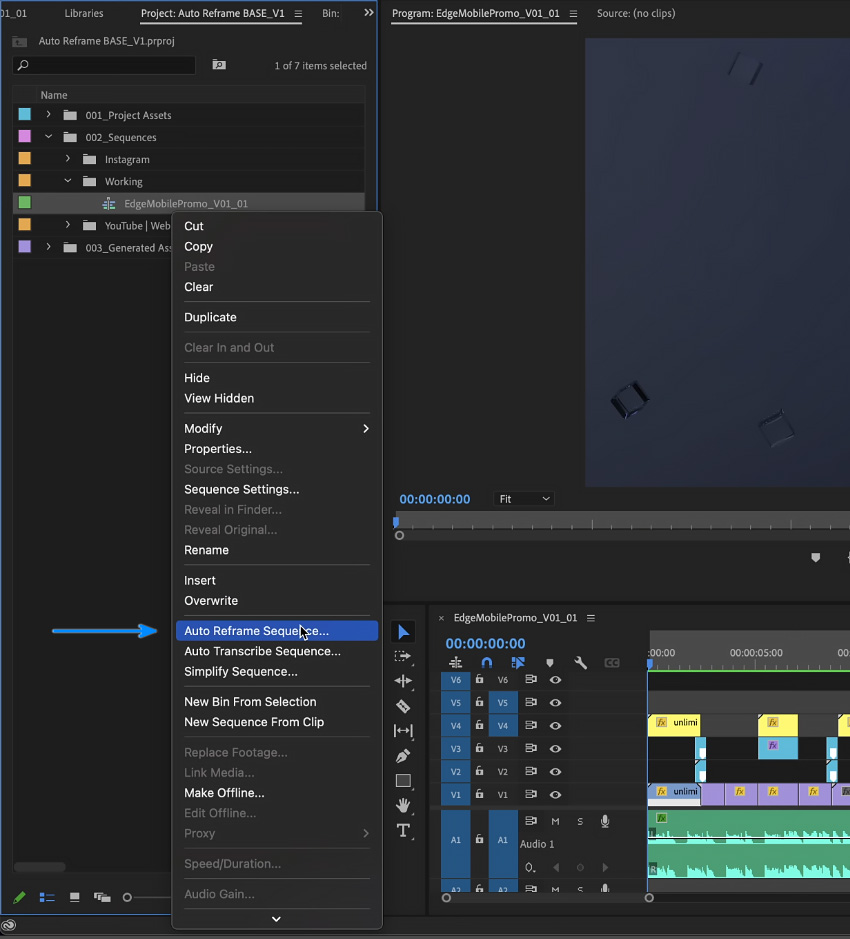
Task: Click Sequence Settings menu entry
Action: [241, 489]
